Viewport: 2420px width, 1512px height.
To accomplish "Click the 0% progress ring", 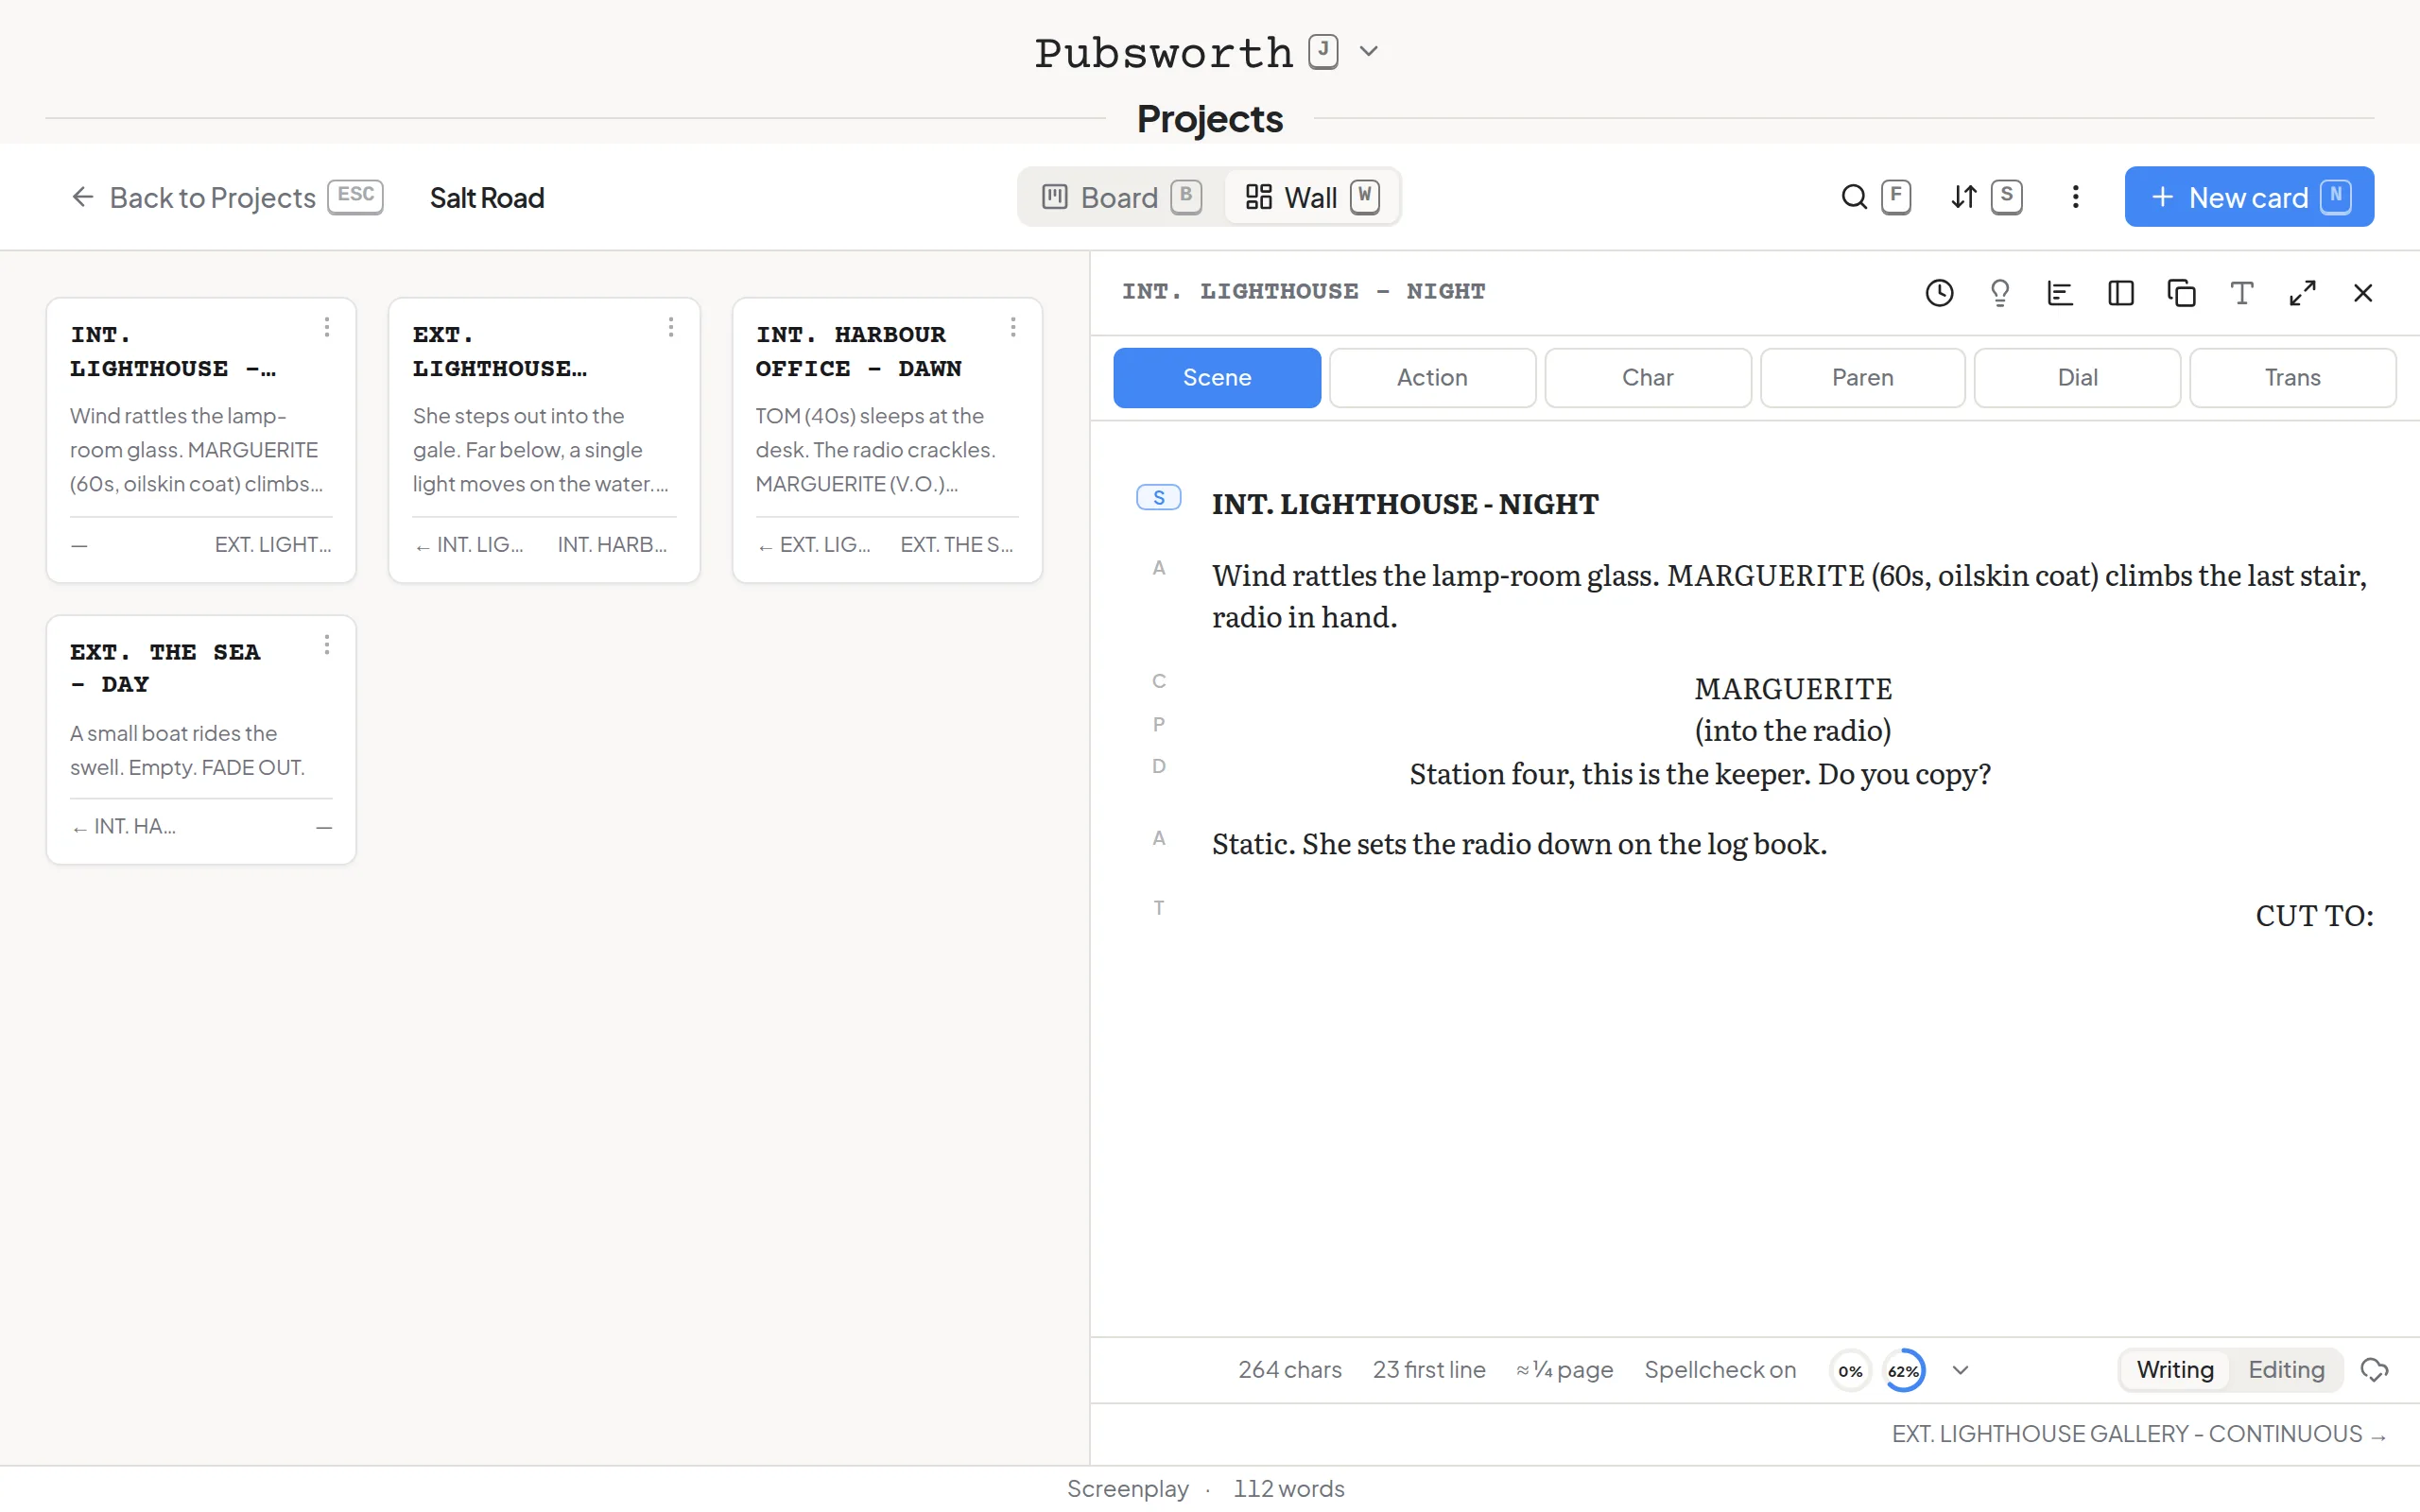I will pos(1849,1371).
